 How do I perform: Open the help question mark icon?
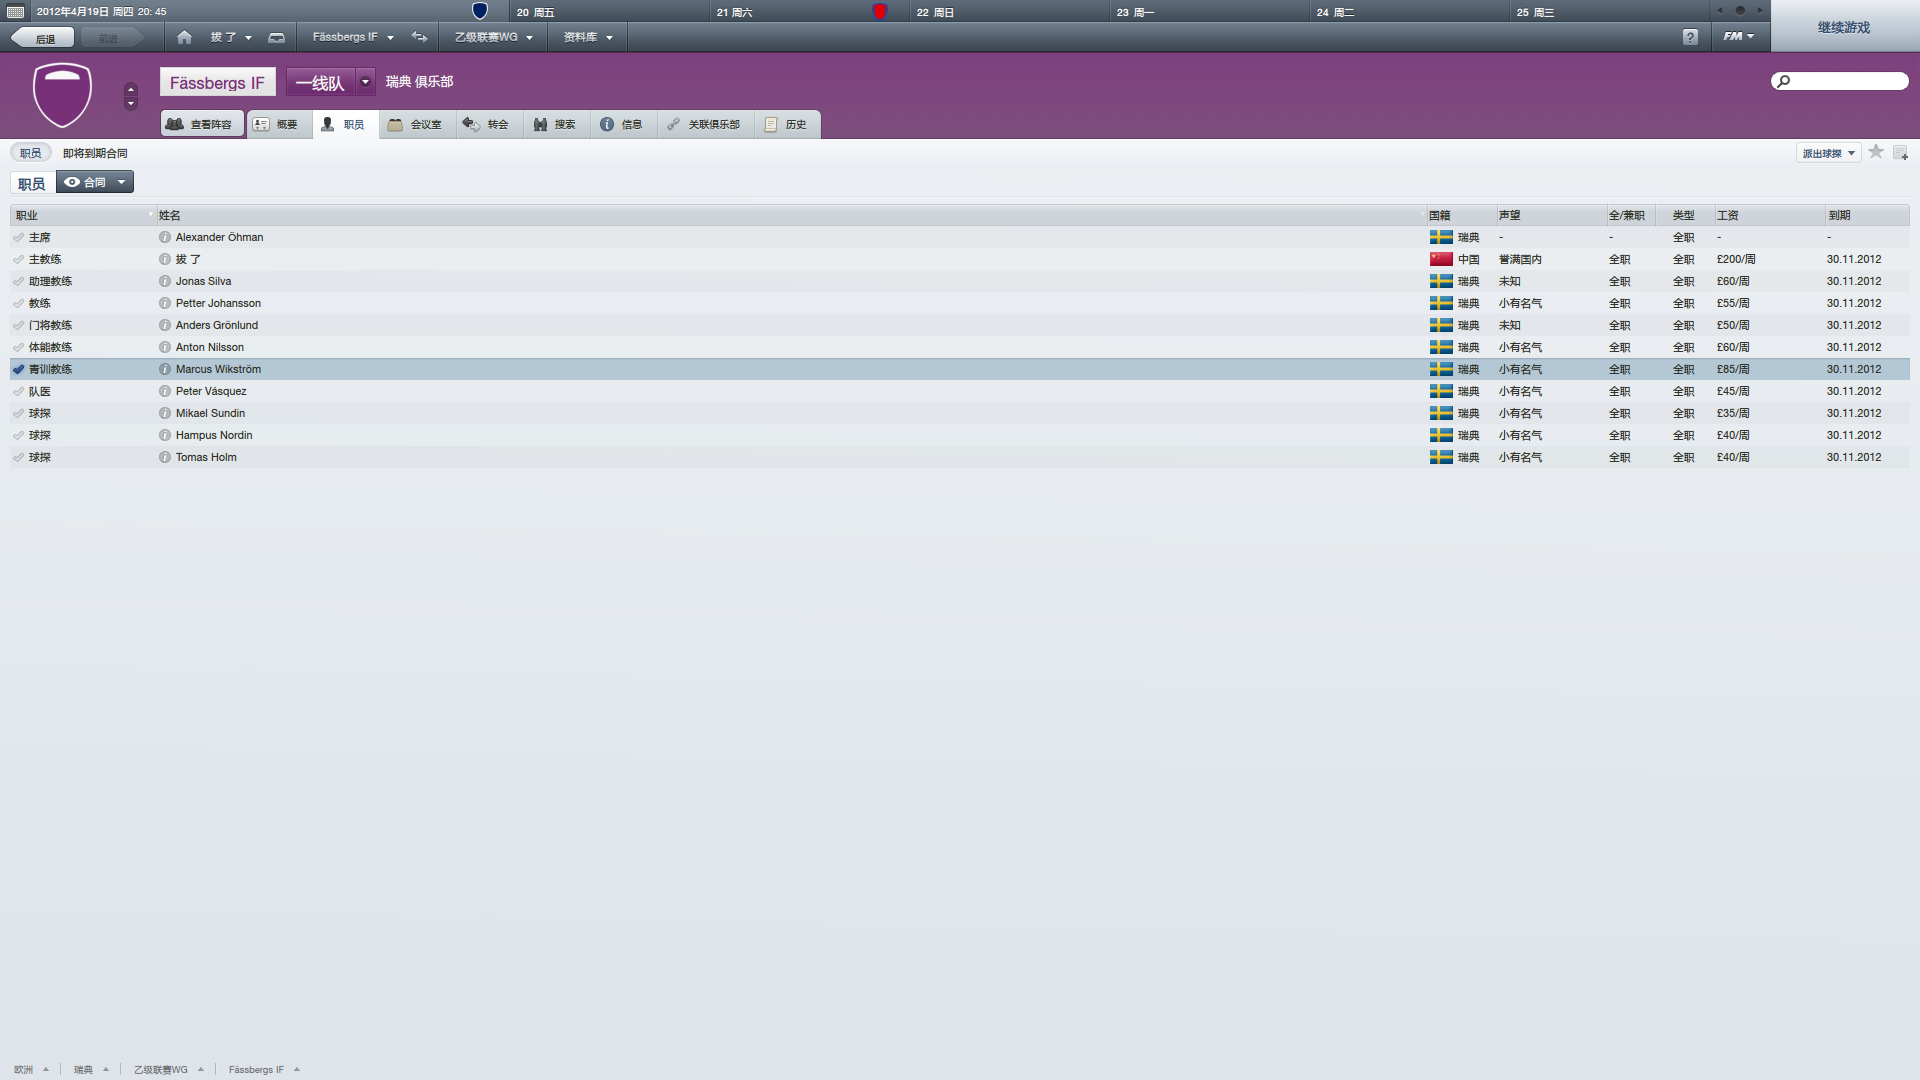1690,37
